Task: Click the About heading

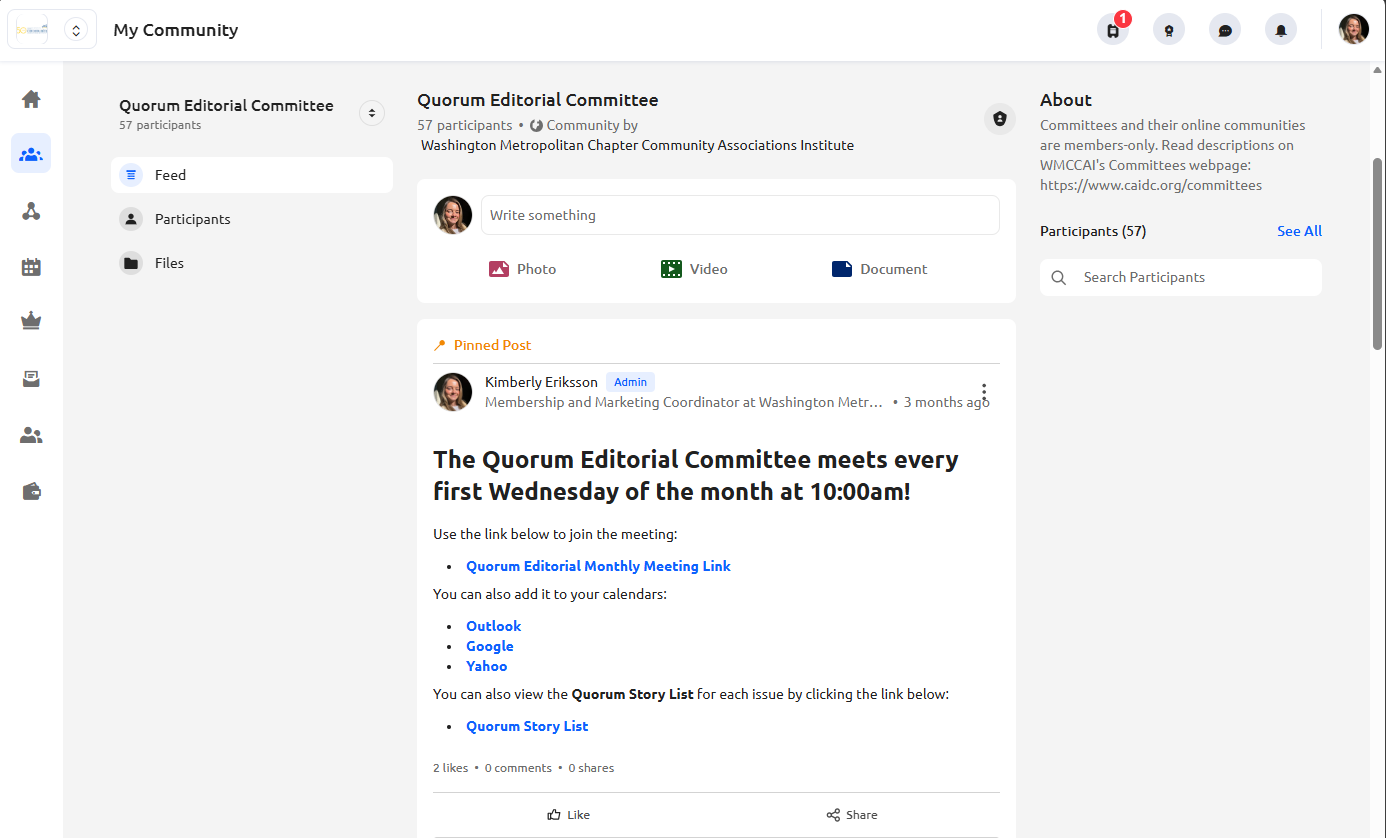Action: (x=1066, y=100)
